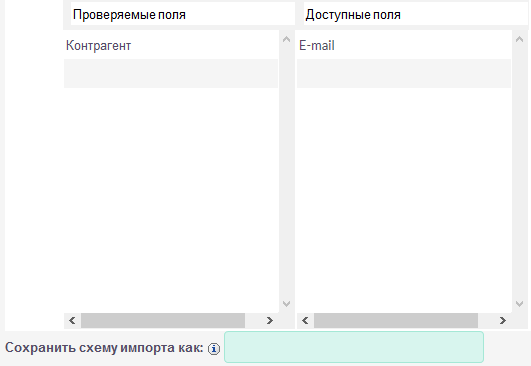Viewport: 531px width, 366px height.
Task: Click left arrow of the Контрагент list horizontal scrollbar
Action: [x=72, y=320]
